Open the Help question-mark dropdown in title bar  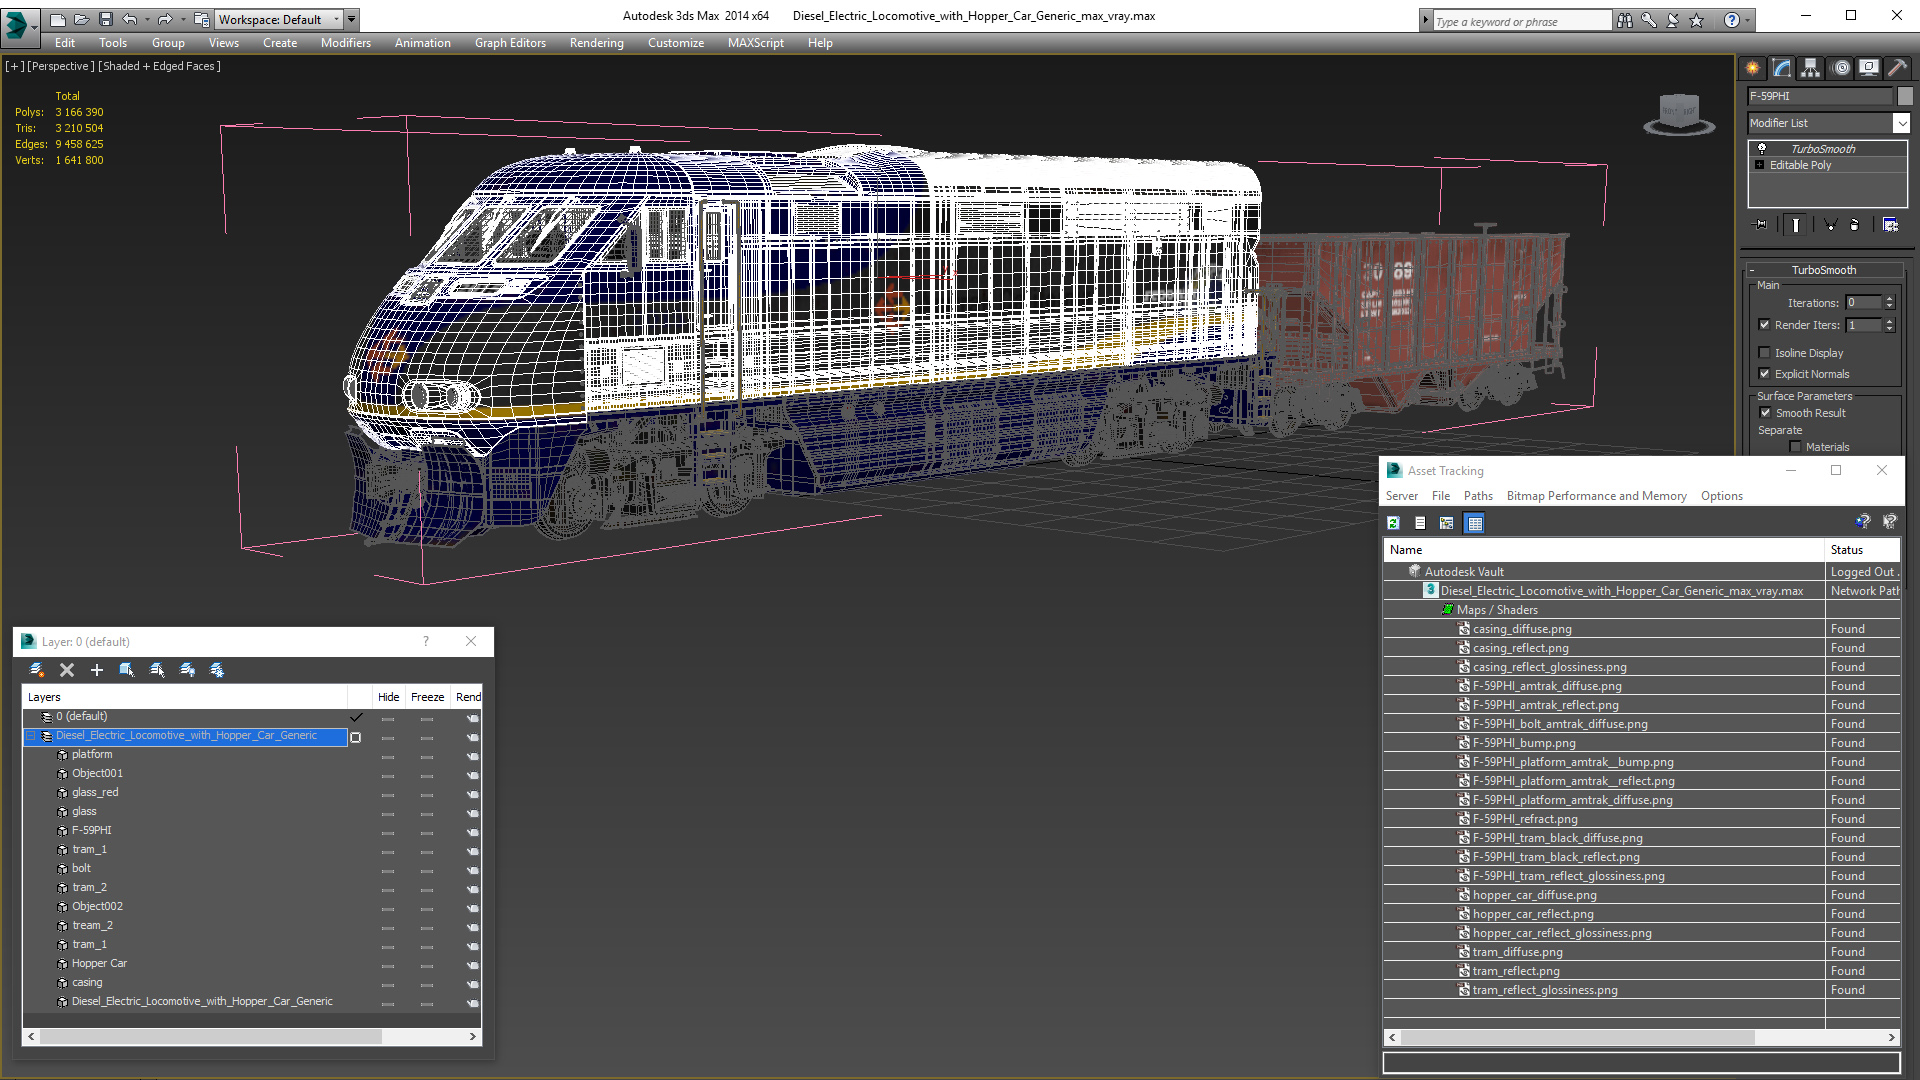click(1748, 20)
